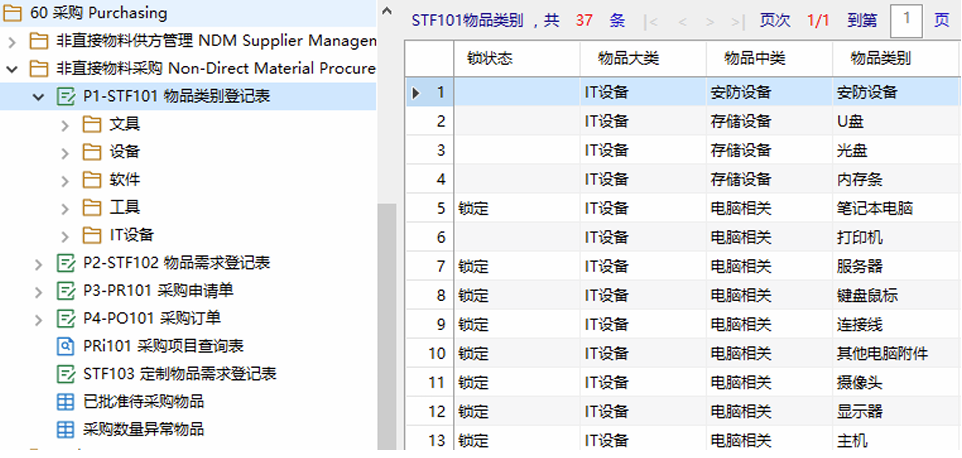Click the P3-PR101 采购申请单 form icon
This screenshot has height=458, width=962.
point(66,290)
